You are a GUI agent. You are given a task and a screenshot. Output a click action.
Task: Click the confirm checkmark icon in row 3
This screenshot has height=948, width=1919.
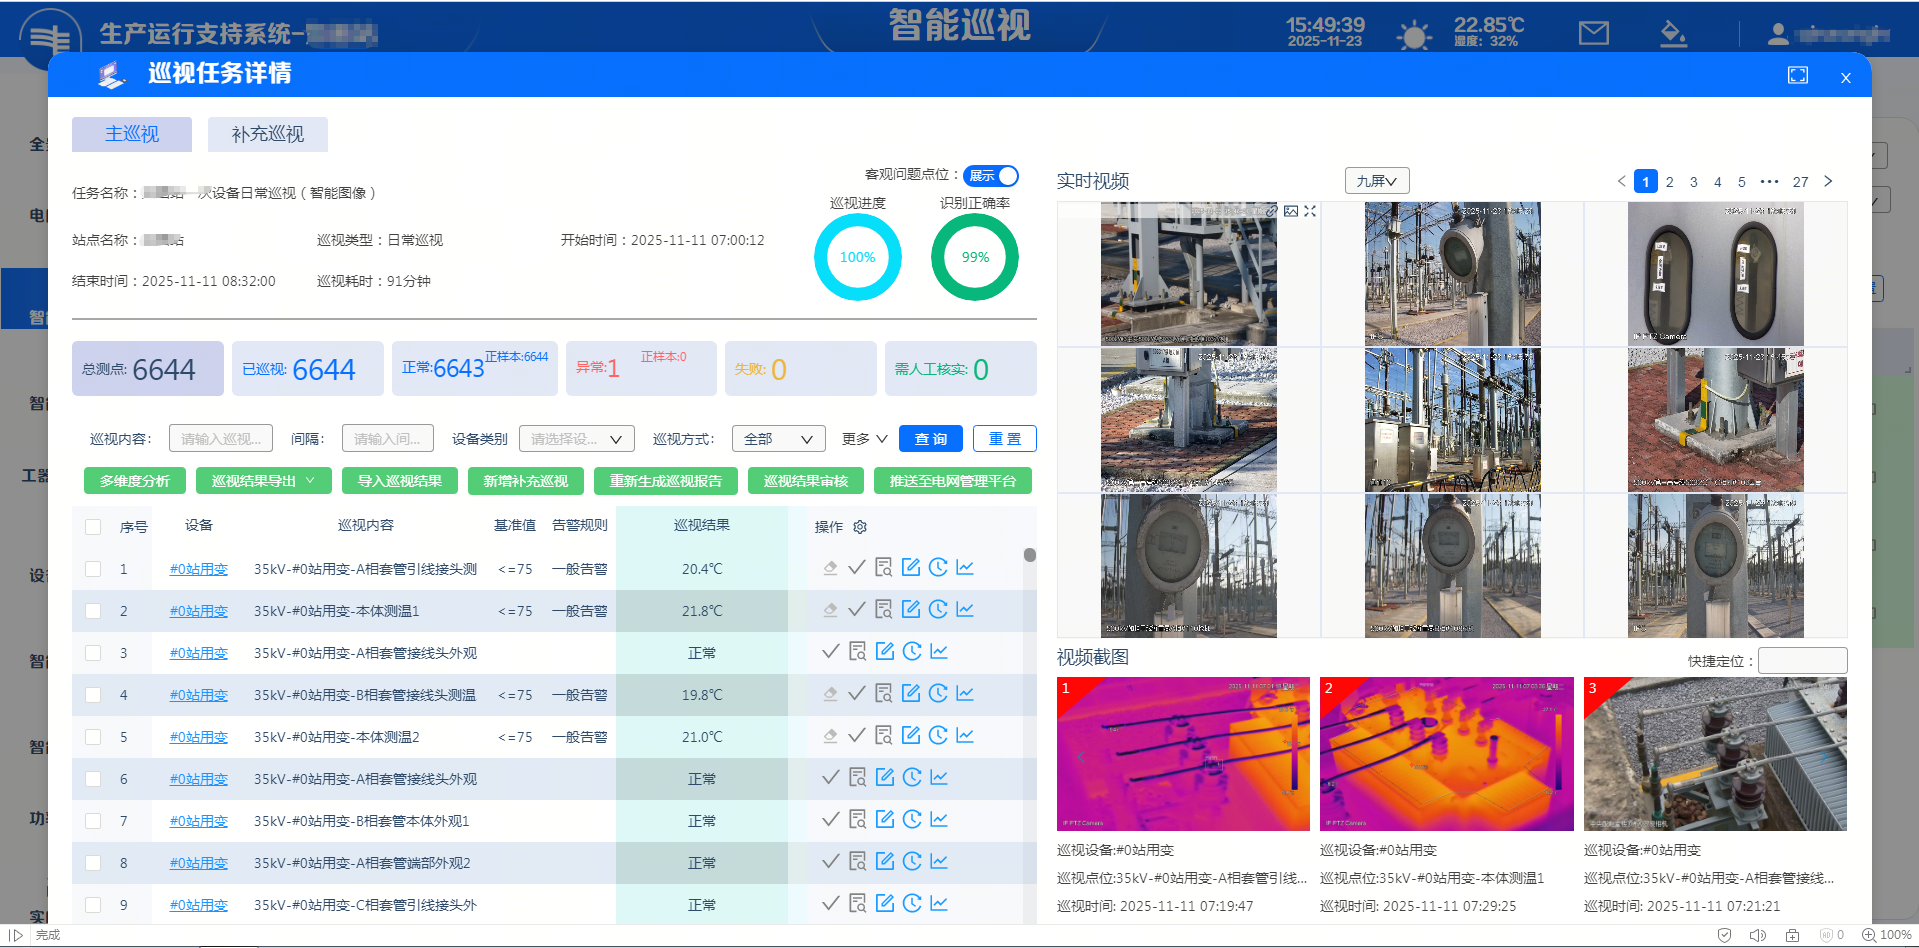(830, 652)
